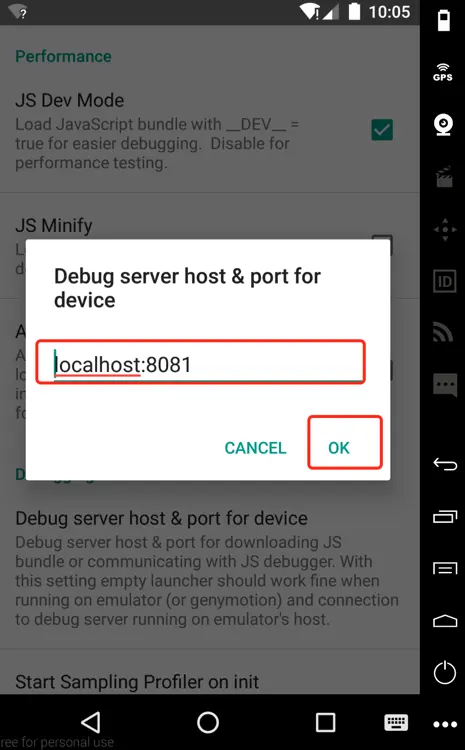Open the SMS message bubble icon

click(445, 384)
